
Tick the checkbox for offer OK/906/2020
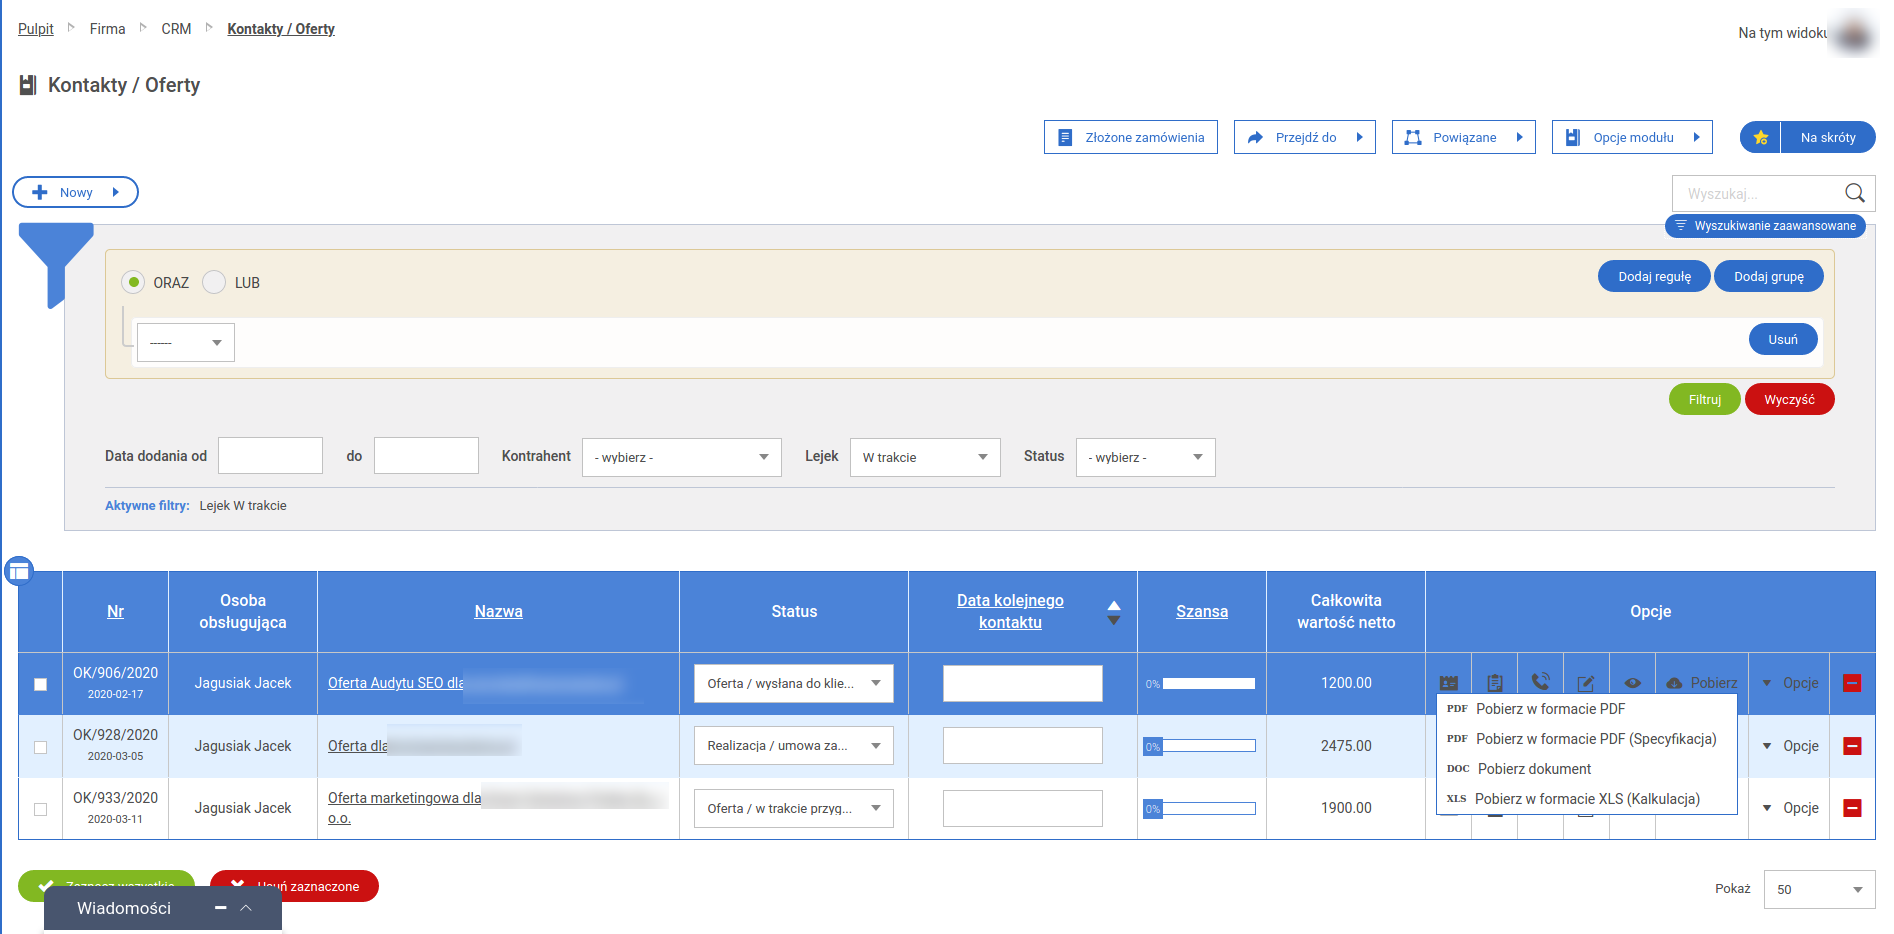pos(41,684)
